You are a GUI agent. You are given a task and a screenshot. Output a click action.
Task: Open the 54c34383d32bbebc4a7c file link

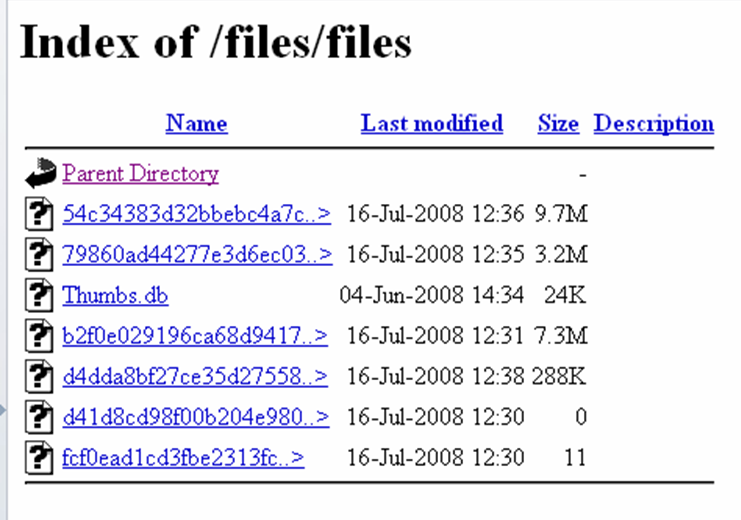[196, 213]
